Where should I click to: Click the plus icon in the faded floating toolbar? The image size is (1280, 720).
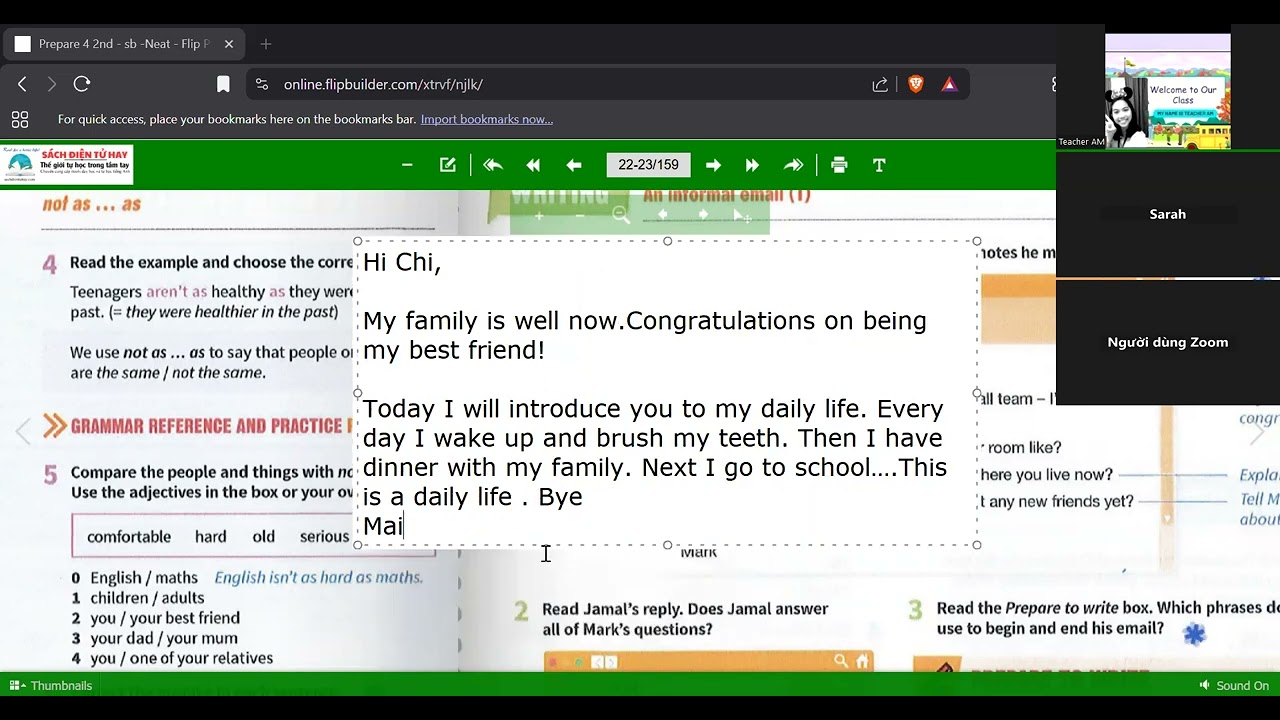(x=539, y=215)
